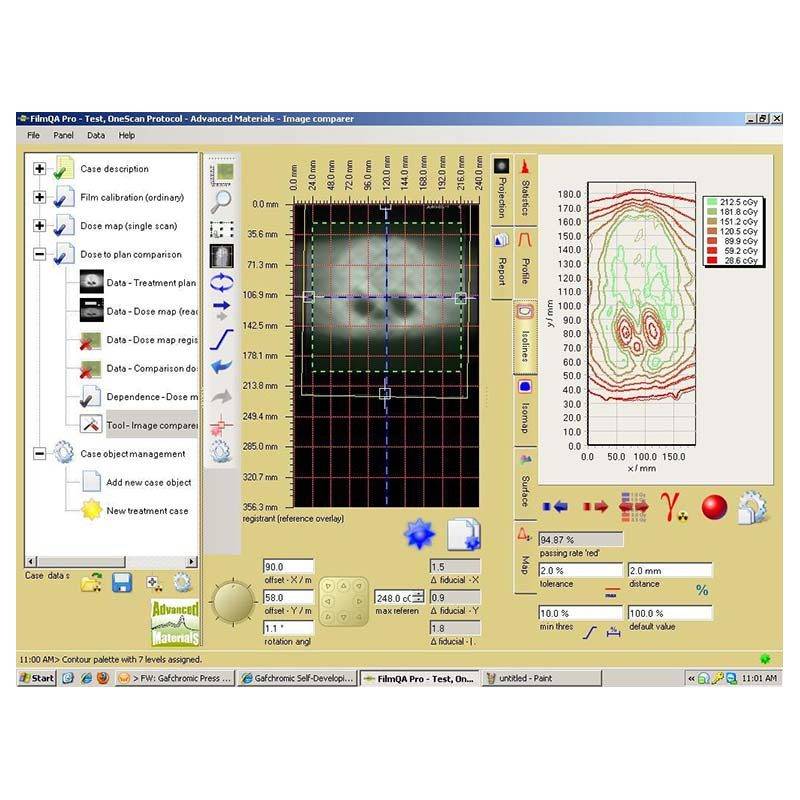Run the gamma analysis icon
The width and height of the screenshot is (800, 800).
click(673, 507)
